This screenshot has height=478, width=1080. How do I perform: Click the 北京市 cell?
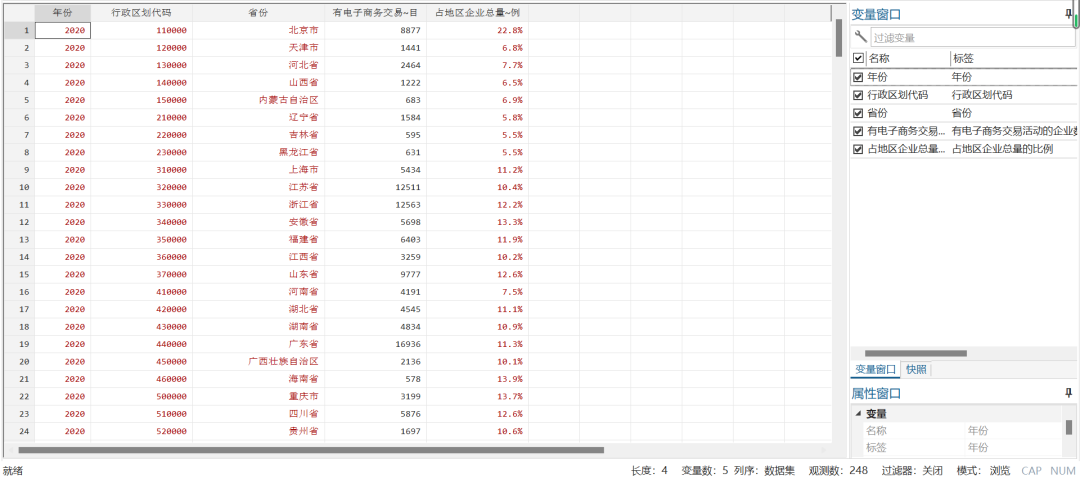258,30
